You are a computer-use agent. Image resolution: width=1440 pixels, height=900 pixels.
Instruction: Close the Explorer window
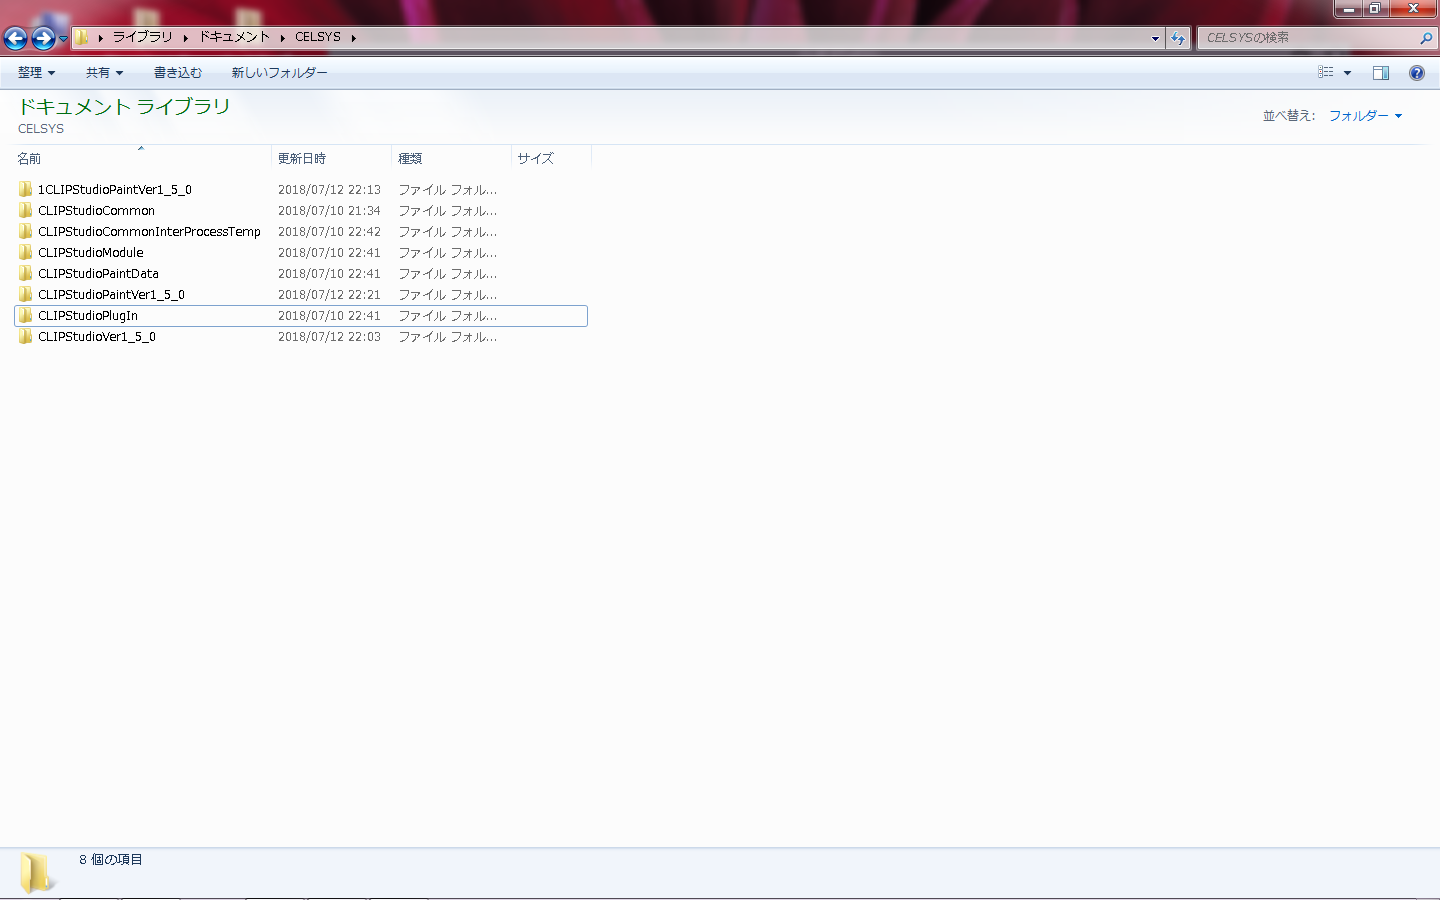[1413, 9]
